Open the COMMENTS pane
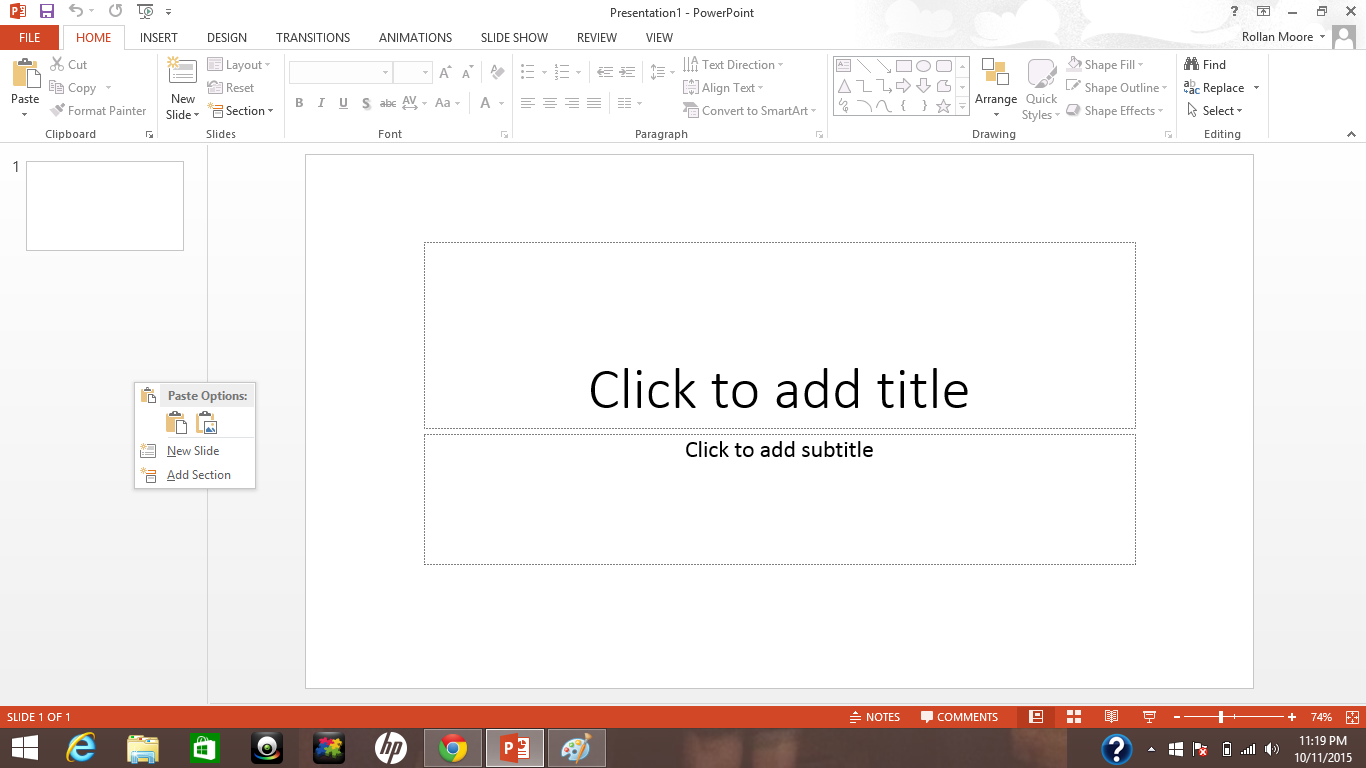The height and width of the screenshot is (768, 1366). (959, 717)
